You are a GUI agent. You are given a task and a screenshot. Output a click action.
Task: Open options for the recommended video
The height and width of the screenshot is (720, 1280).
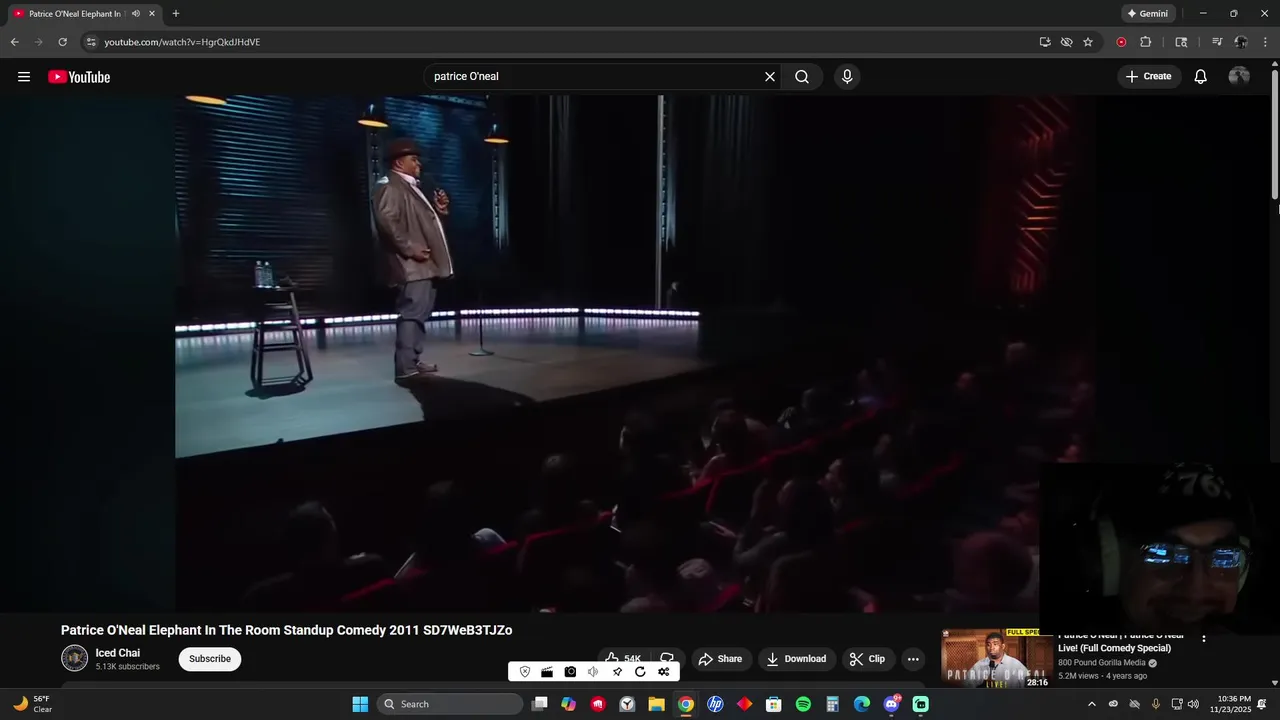click(x=1204, y=638)
